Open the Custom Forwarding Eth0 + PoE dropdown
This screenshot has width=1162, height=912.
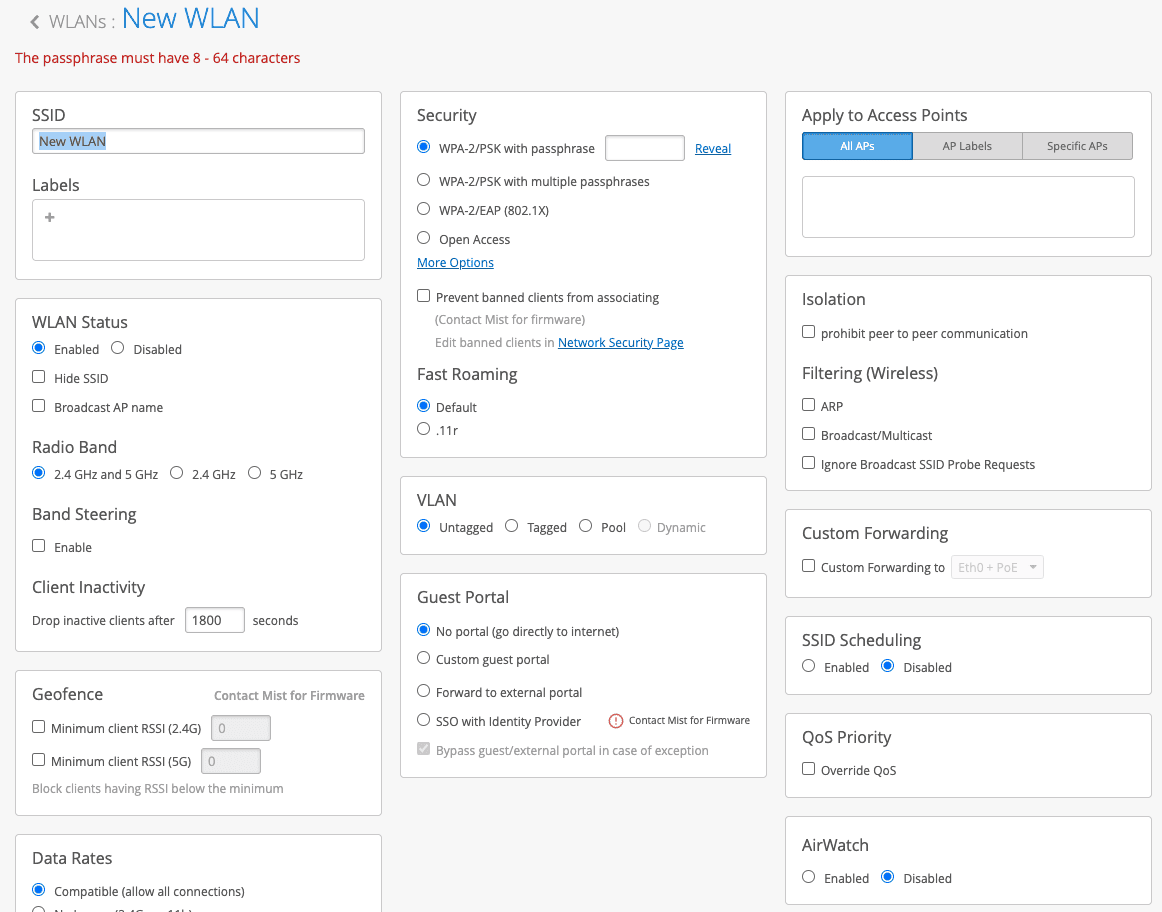tap(996, 567)
